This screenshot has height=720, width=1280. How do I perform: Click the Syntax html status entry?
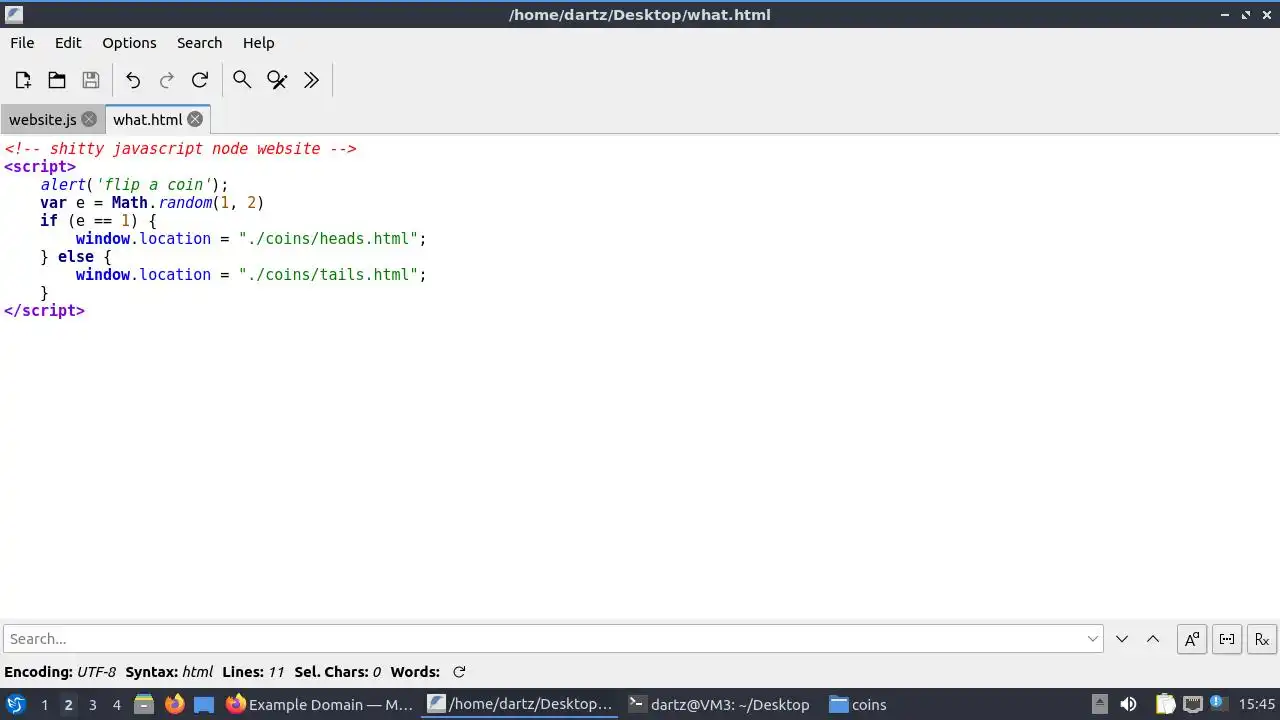(x=169, y=672)
